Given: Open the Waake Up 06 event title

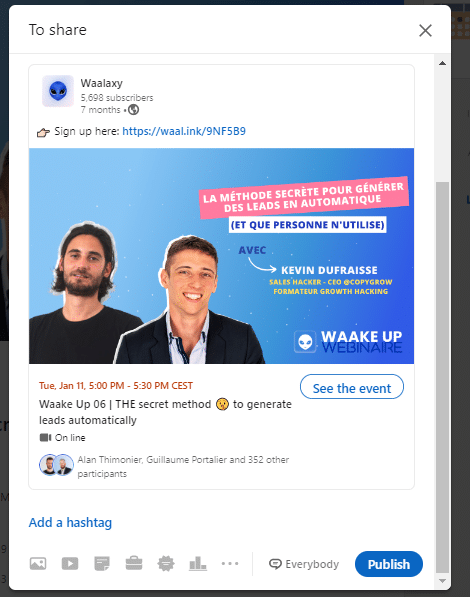Looking at the screenshot, I should (x=165, y=412).
